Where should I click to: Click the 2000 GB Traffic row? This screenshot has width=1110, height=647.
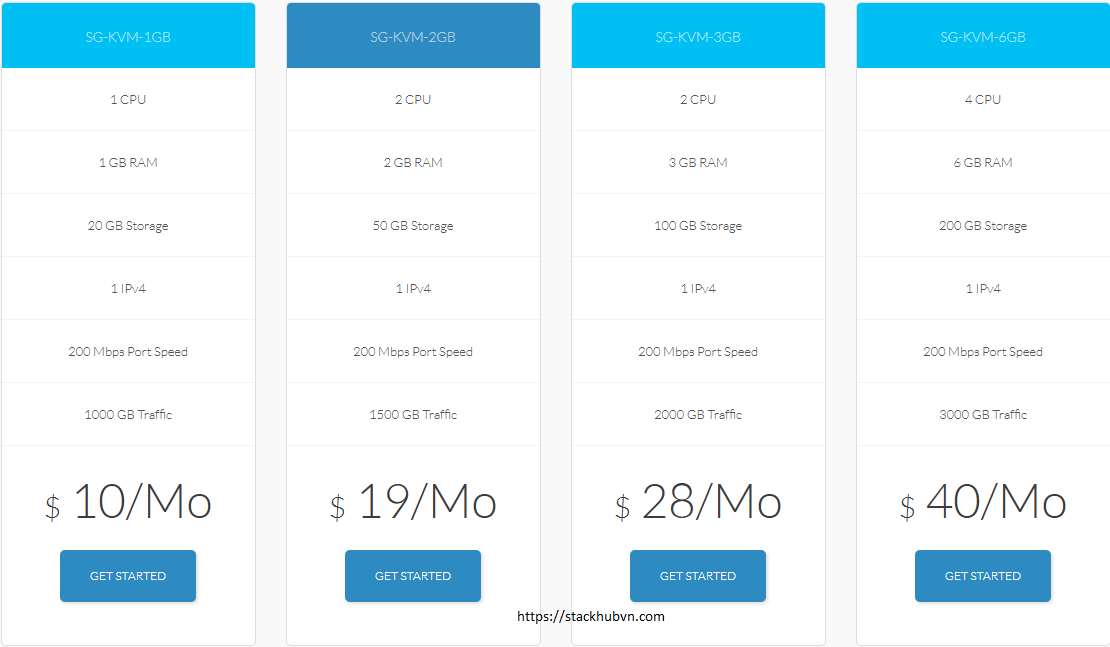pyautogui.click(x=698, y=415)
